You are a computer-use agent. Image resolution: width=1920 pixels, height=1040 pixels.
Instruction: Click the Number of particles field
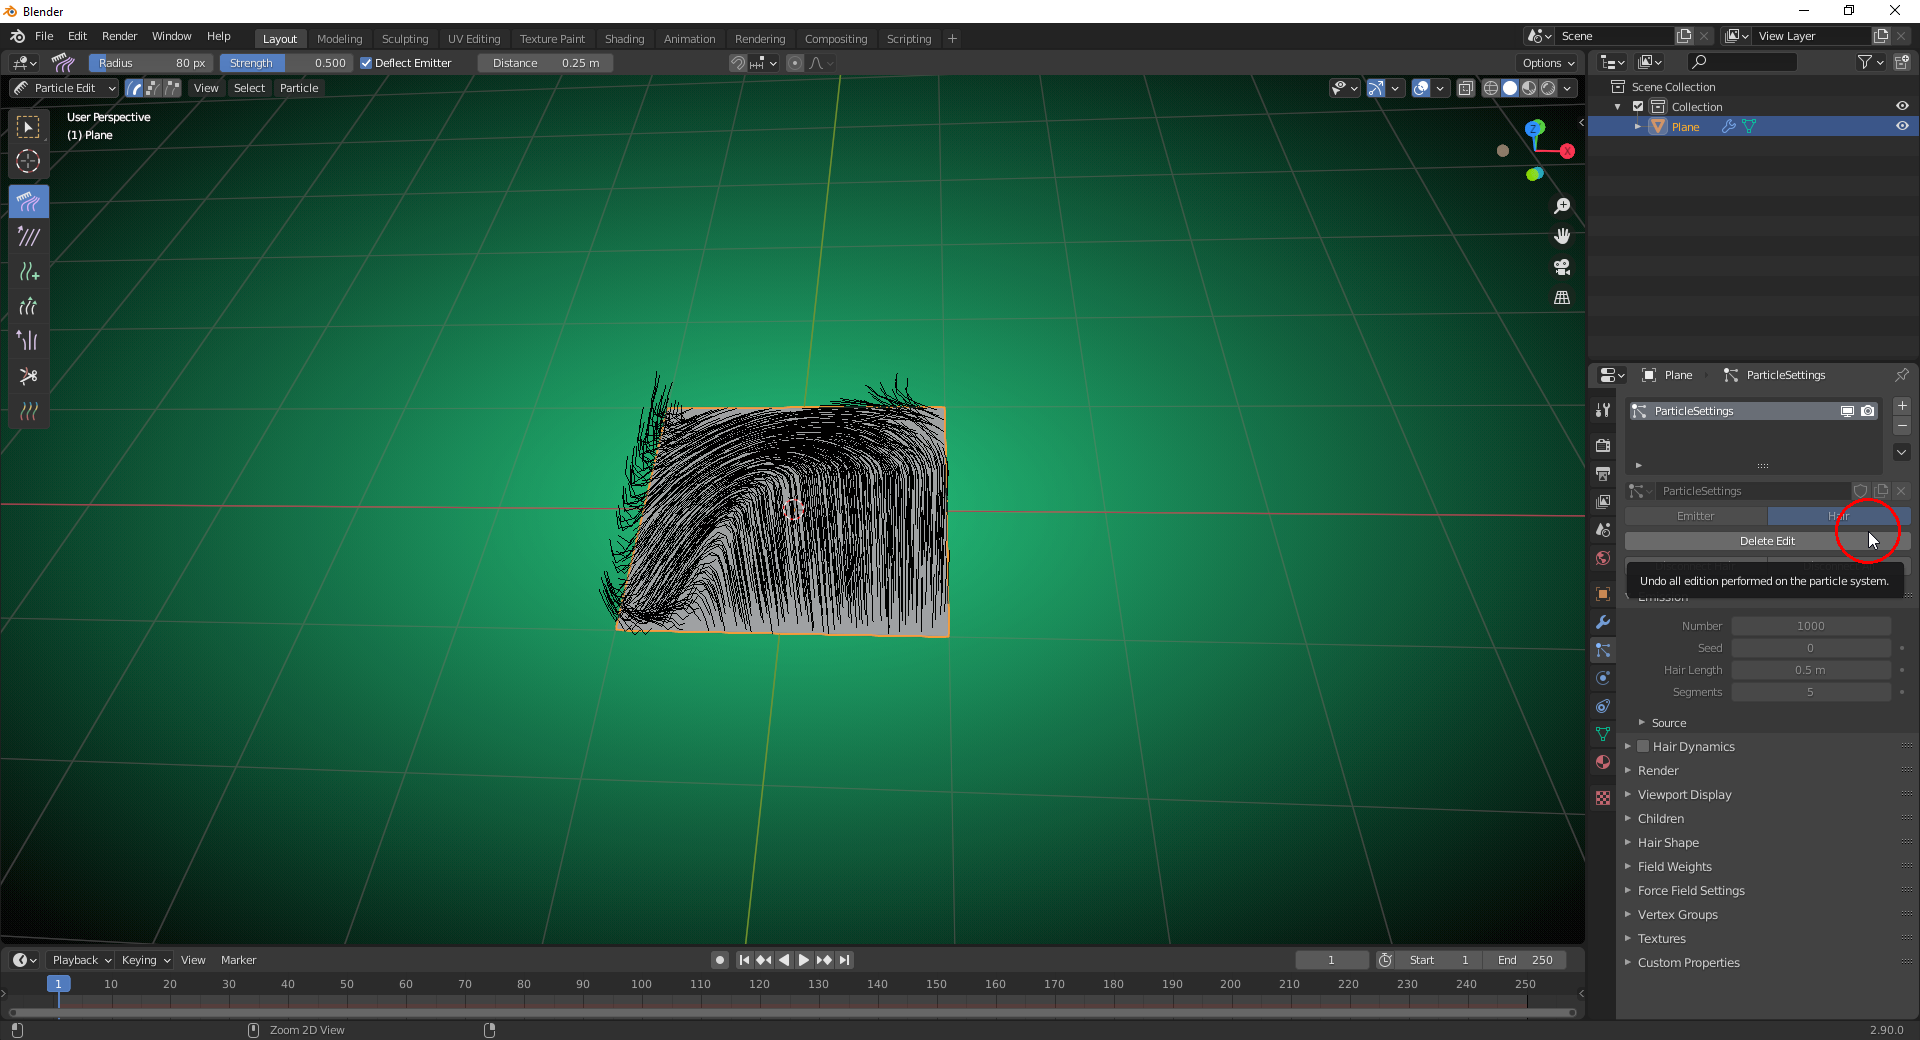coord(1810,626)
